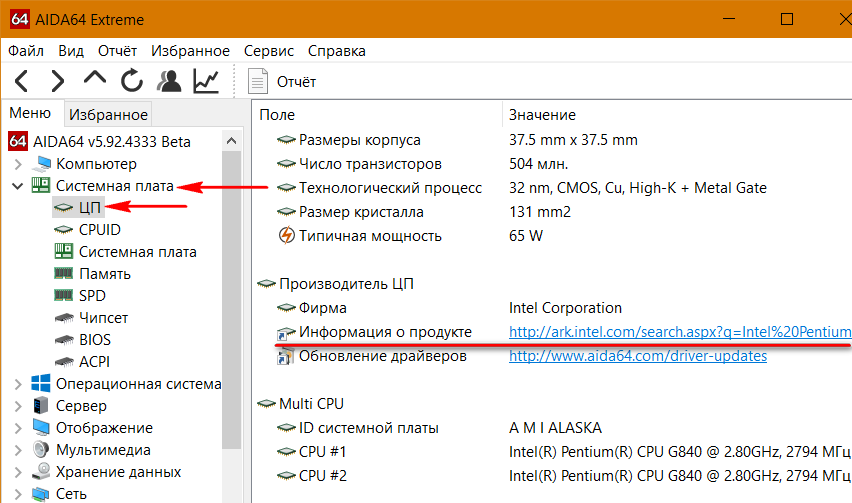This screenshot has height=503, width=852.
Task: Expand the Мультимедиа tree node
Action: (x=18, y=450)
